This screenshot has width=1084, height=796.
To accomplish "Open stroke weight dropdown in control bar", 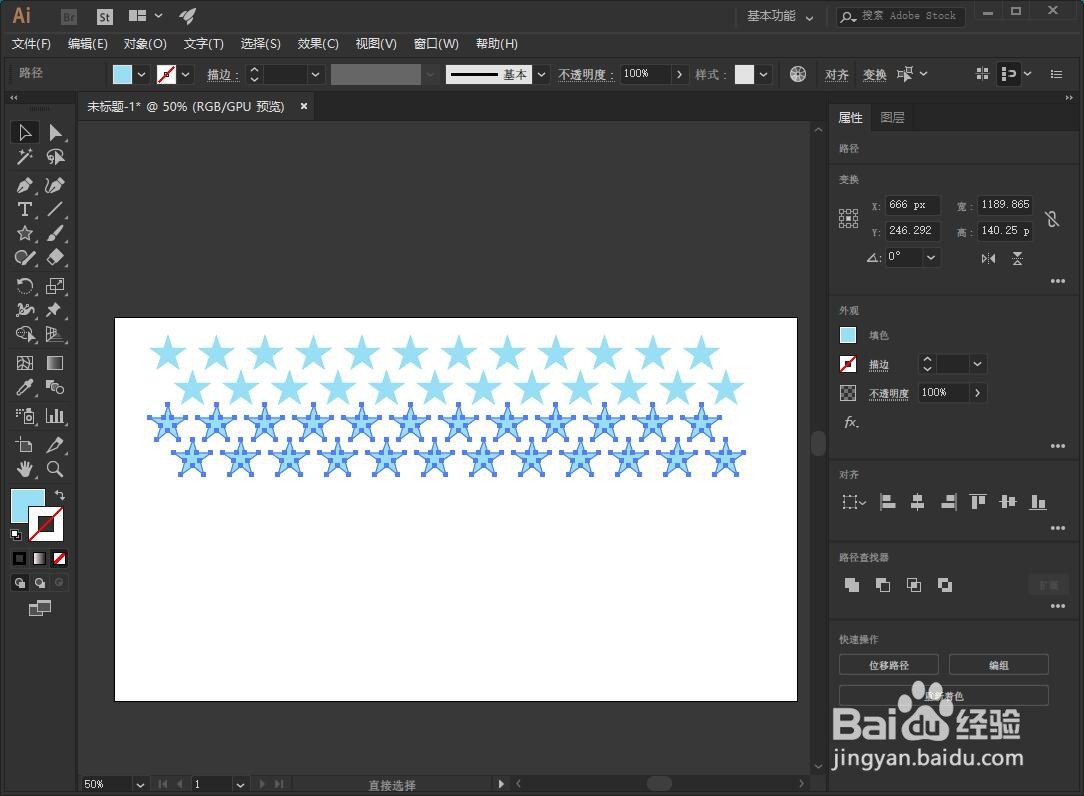I will click(315, 74).
